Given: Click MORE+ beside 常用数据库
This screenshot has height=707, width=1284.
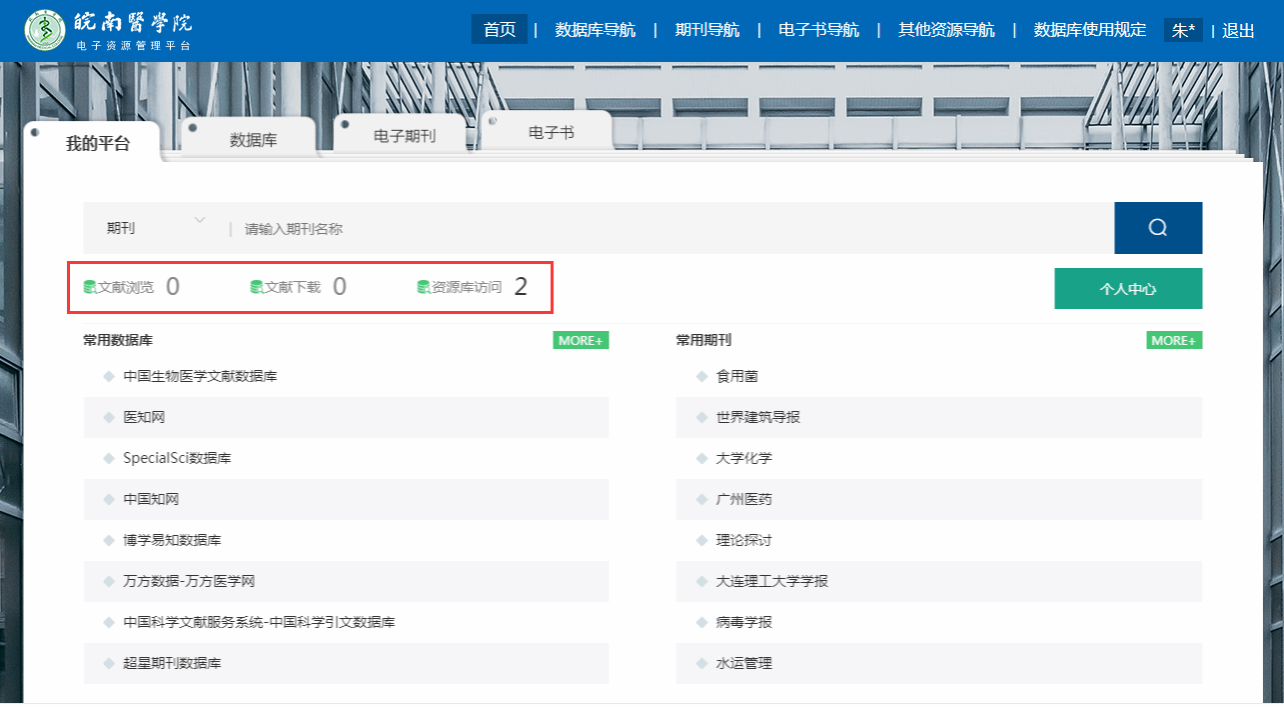Looking at the screenshot, I should 581,341.
